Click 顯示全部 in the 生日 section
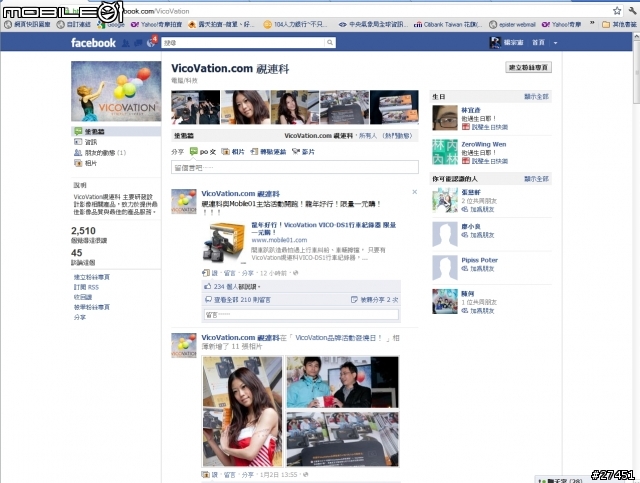This screenshot has height=483, width=640. [536, 97]
